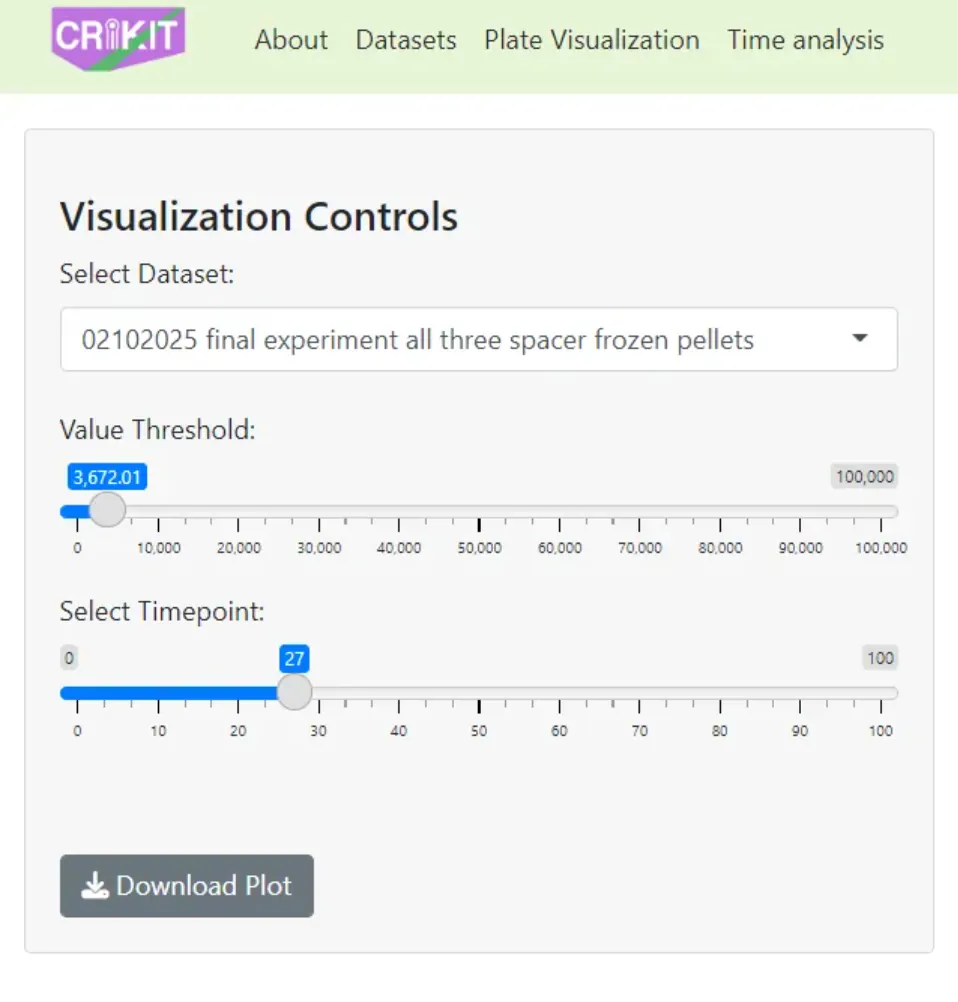Click the 27 timepoint value bubble
958x1002 pixels.
tap(294, 658)
